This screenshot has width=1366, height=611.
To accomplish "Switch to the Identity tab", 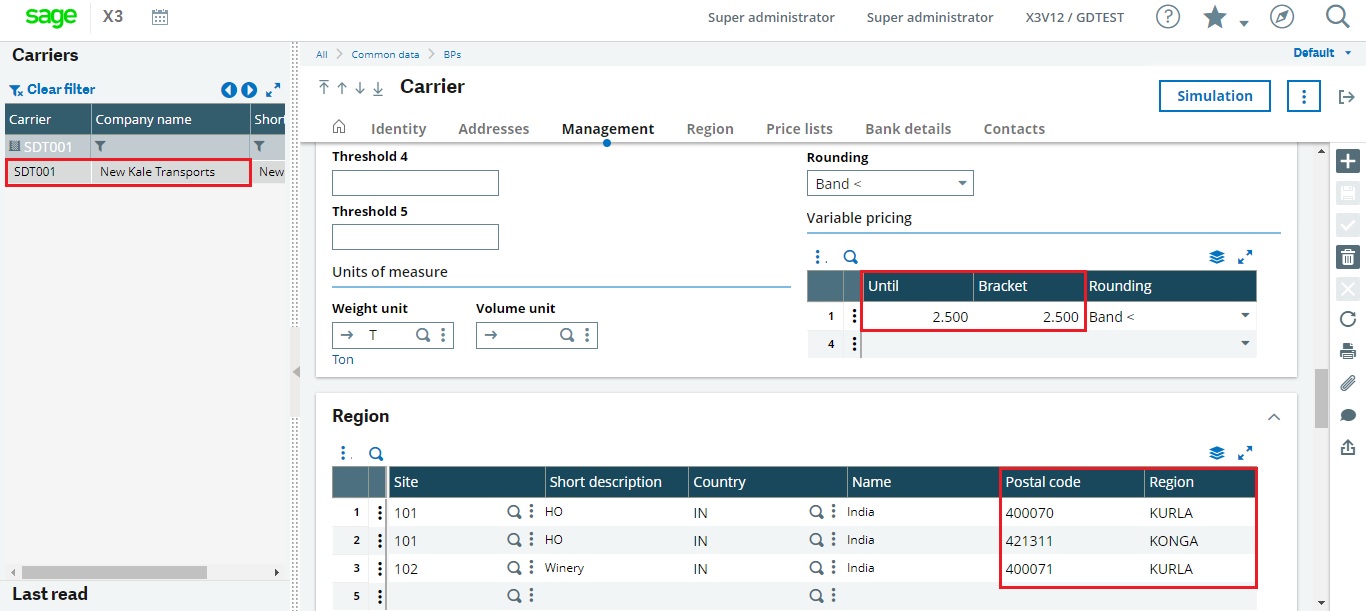I will pyautogui.click(x=398, y=128).
